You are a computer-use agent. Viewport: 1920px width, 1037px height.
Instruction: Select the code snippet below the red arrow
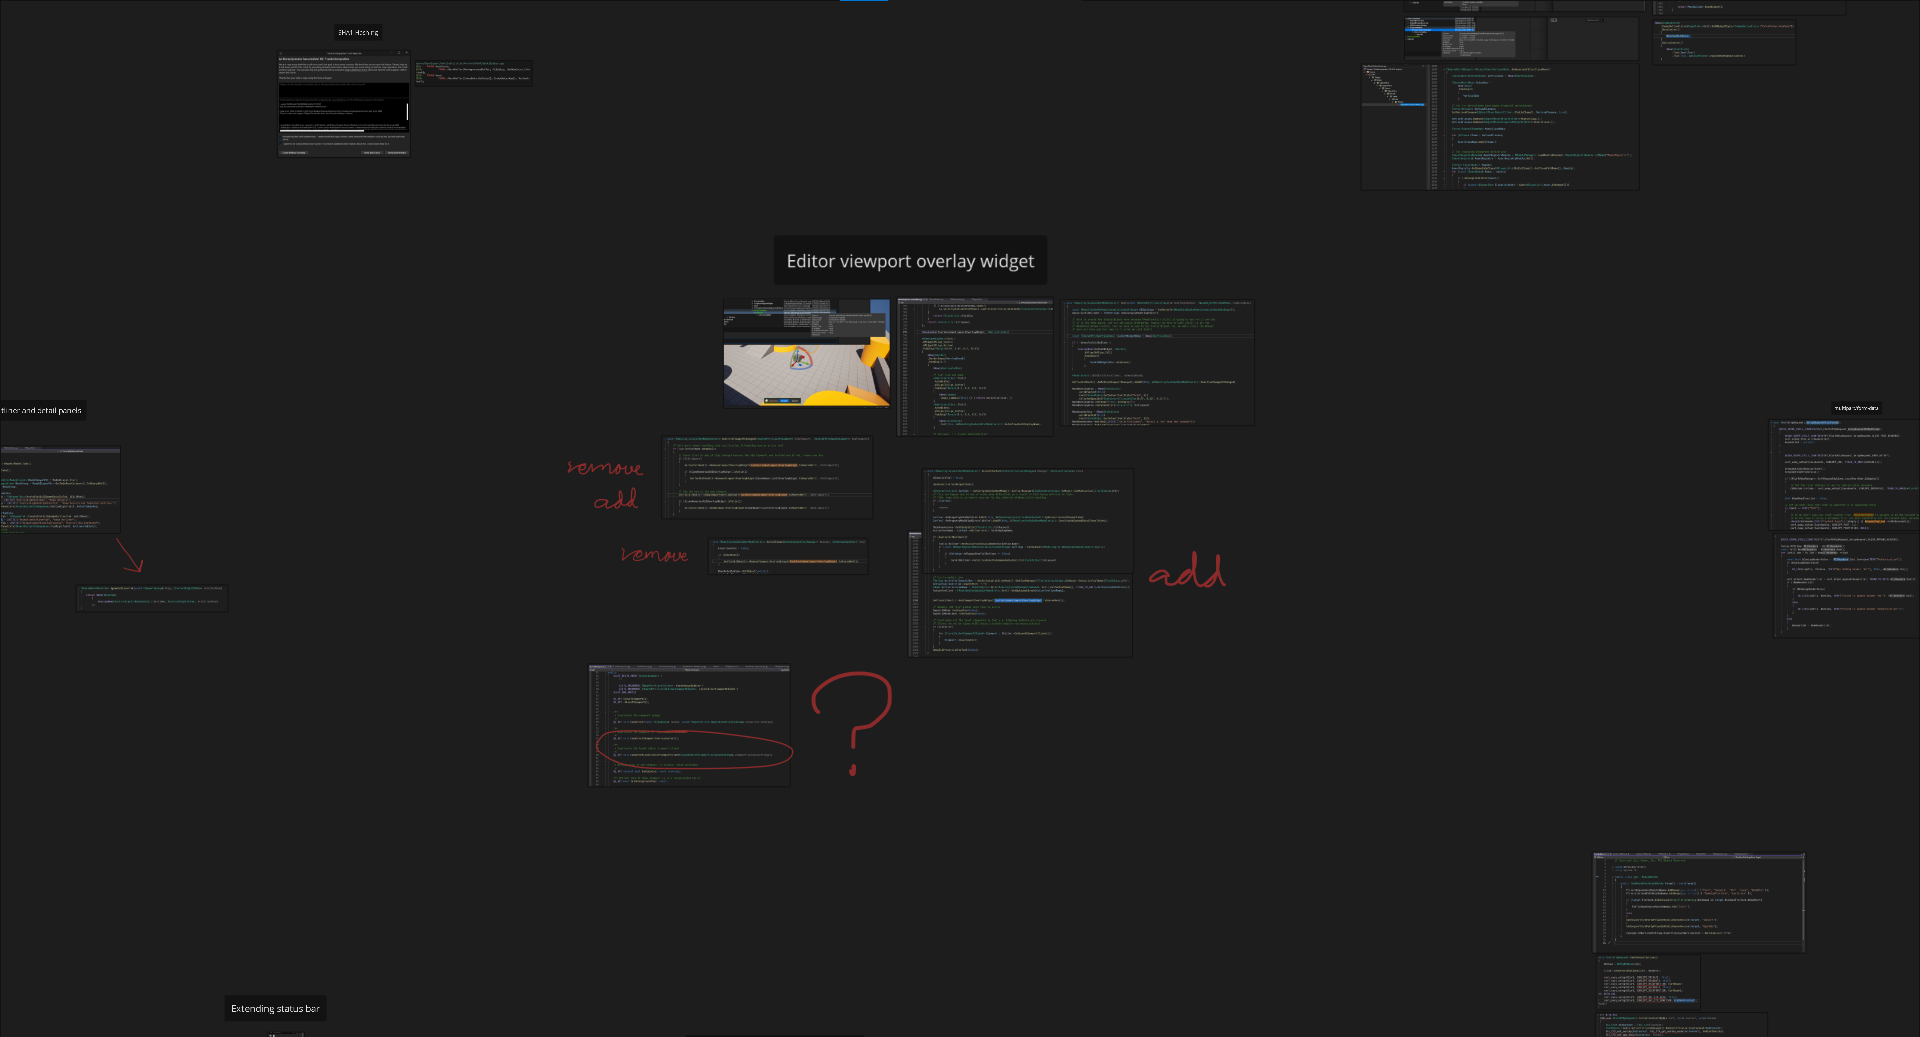tap(152, 597)
